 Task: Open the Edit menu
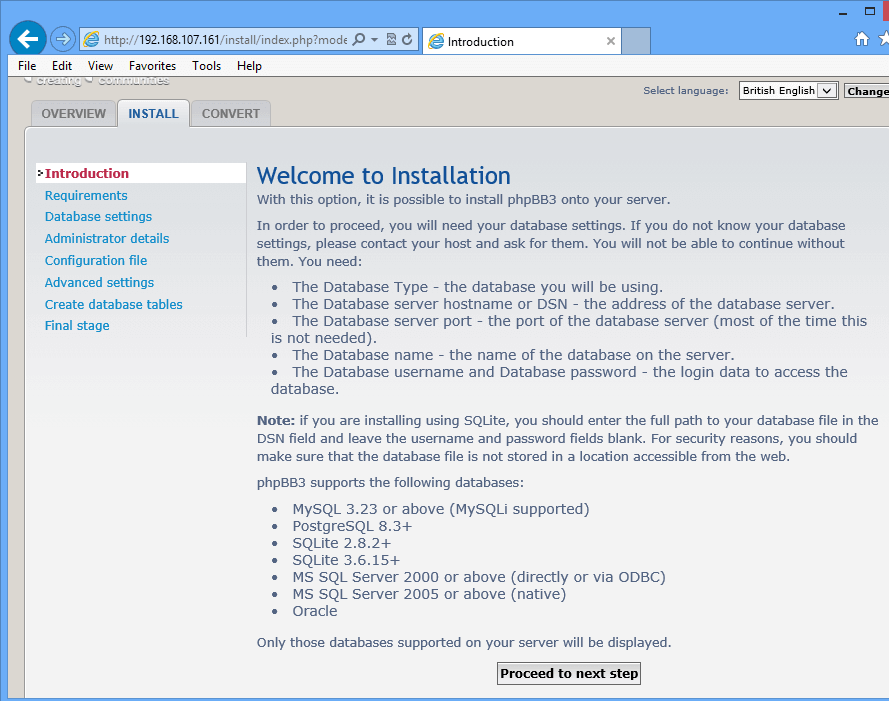(62, 66)
